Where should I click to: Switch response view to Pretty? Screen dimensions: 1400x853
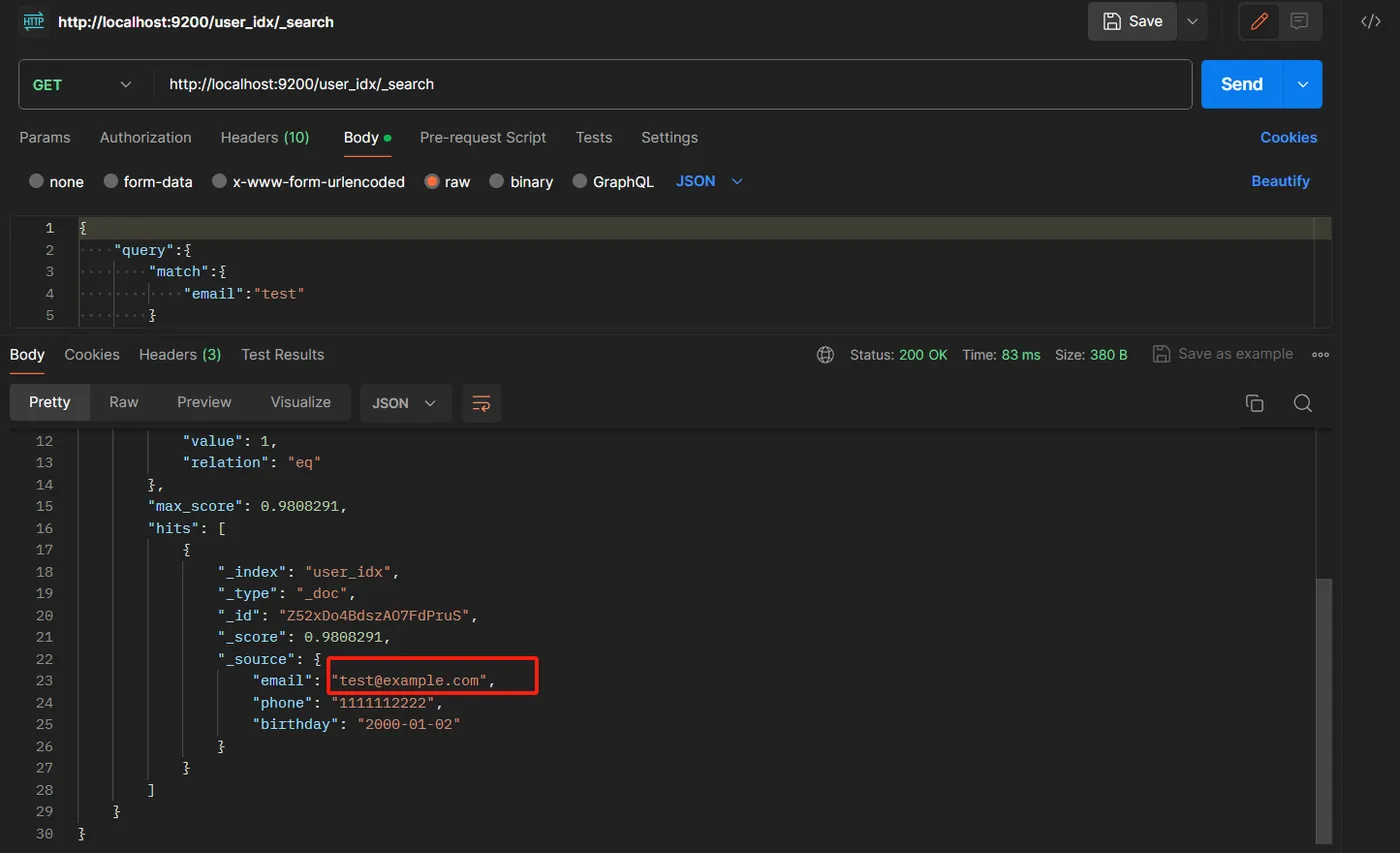click(49, 402)
